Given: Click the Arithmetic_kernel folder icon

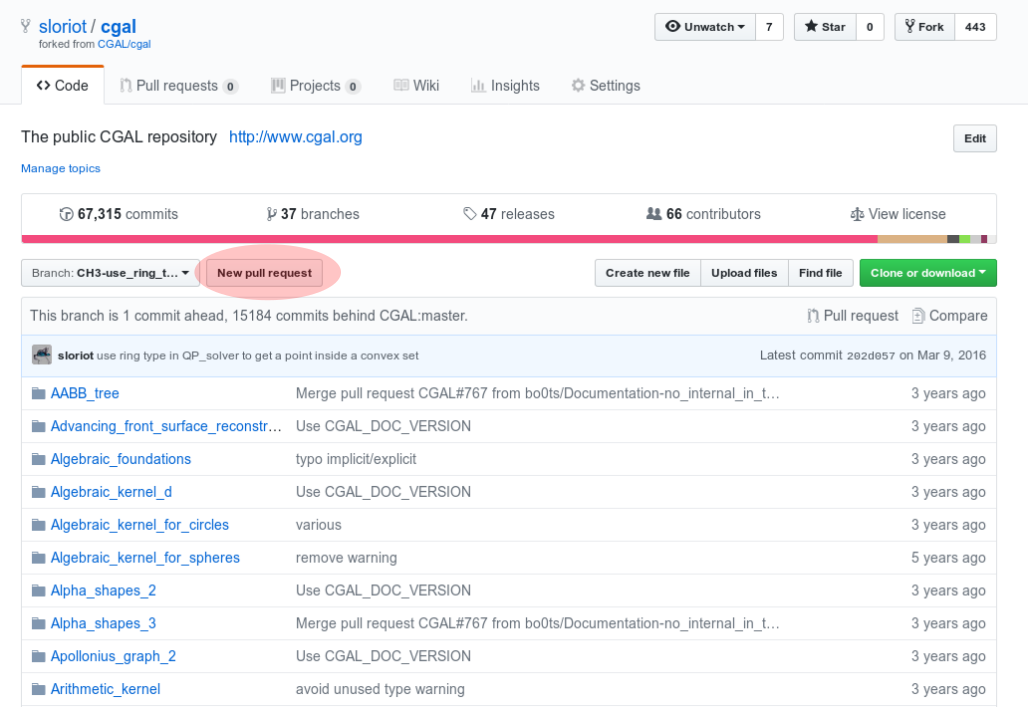Looking at the screenshot, I should (x=39, y=689).
